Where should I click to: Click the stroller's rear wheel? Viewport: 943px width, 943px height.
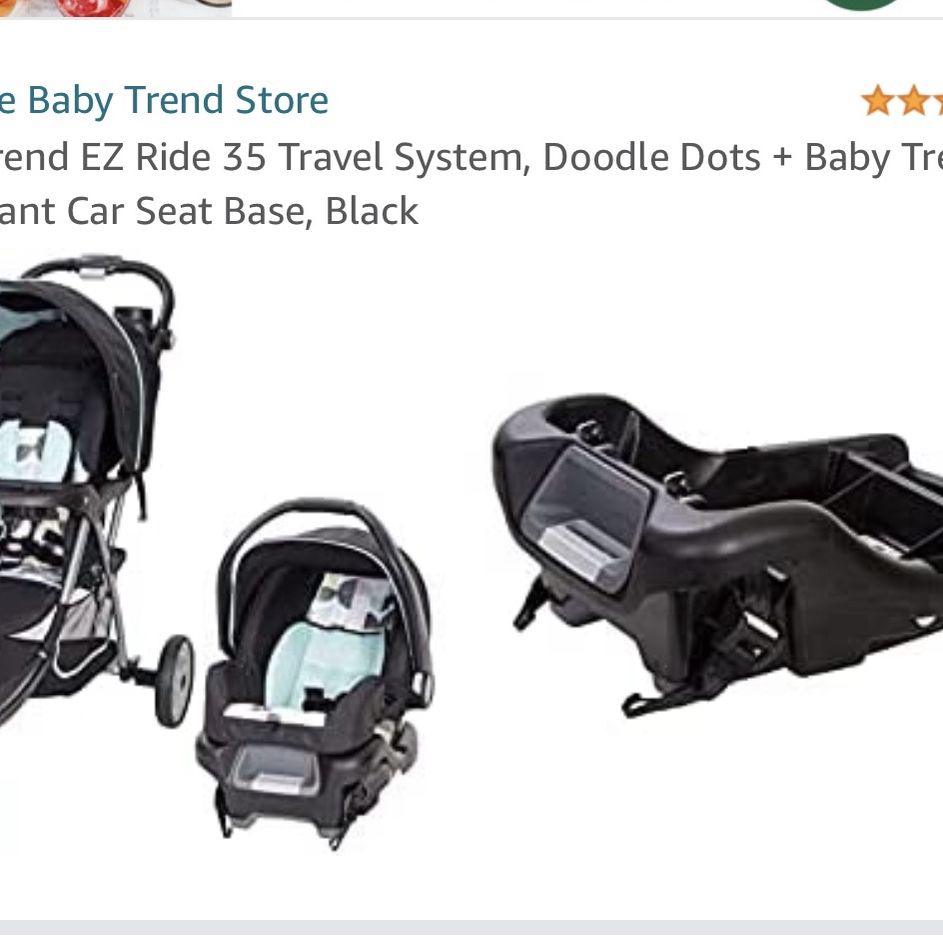(174, 681)
